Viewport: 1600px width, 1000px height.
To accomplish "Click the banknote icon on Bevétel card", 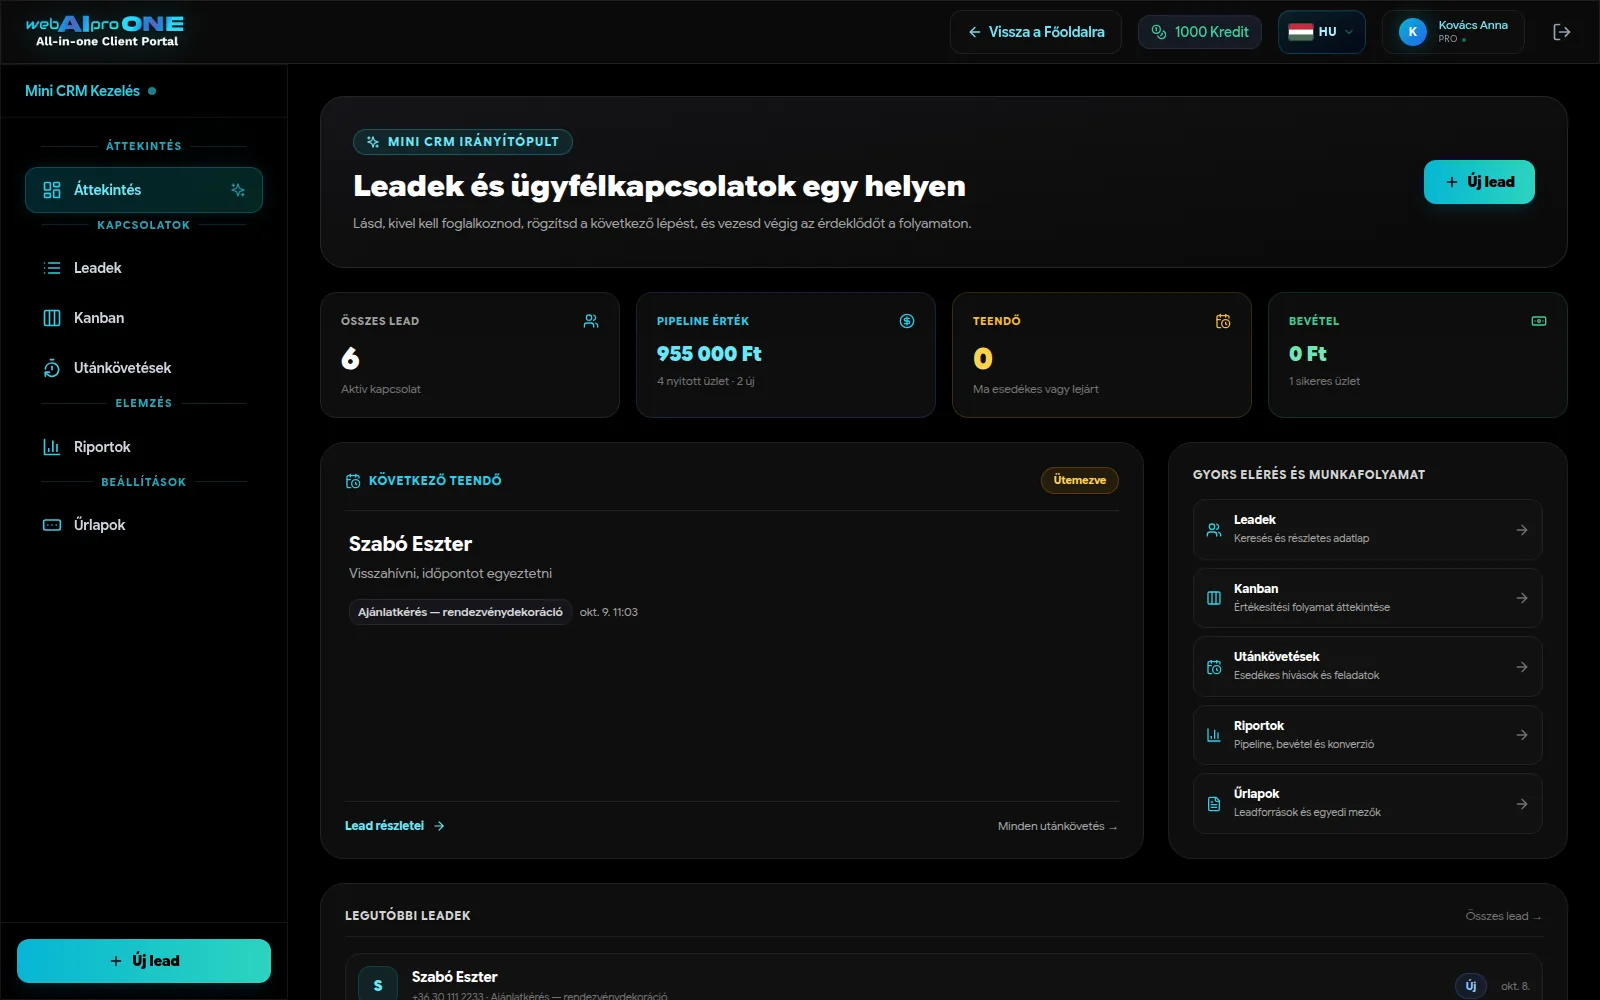I will (x=1539, y=321).
